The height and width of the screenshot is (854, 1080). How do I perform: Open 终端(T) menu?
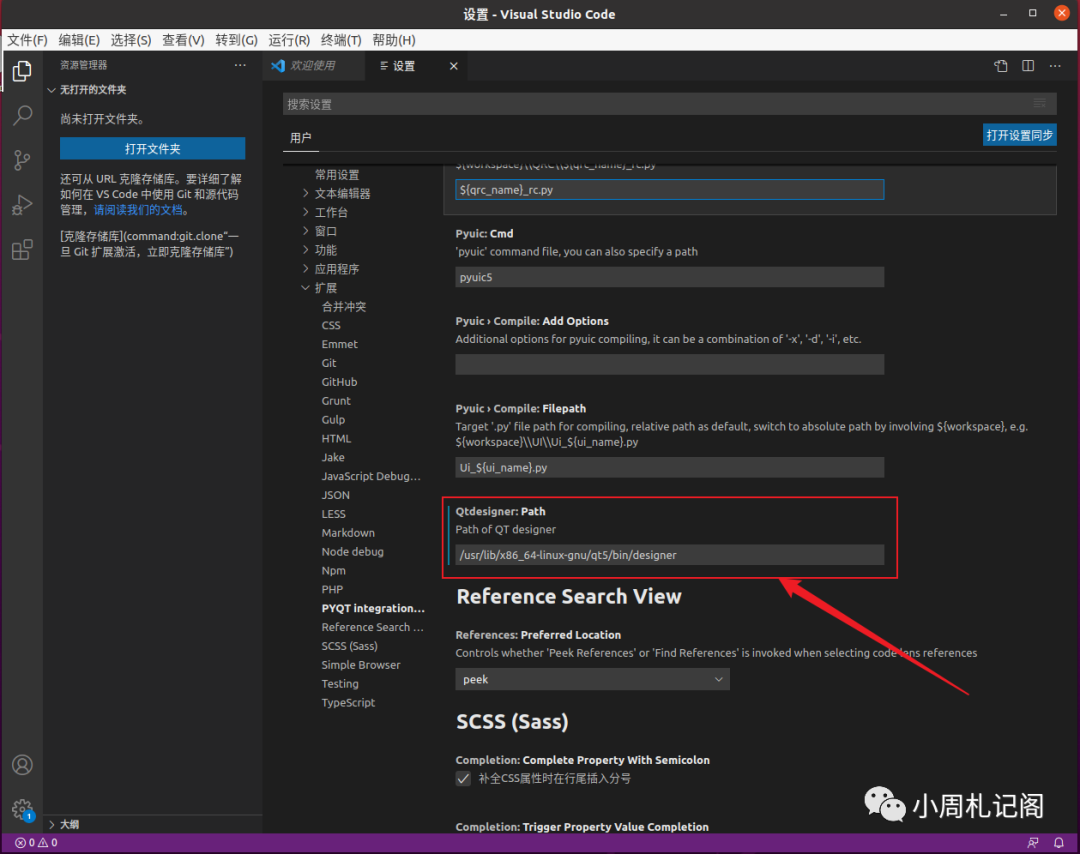coord(341,40)
